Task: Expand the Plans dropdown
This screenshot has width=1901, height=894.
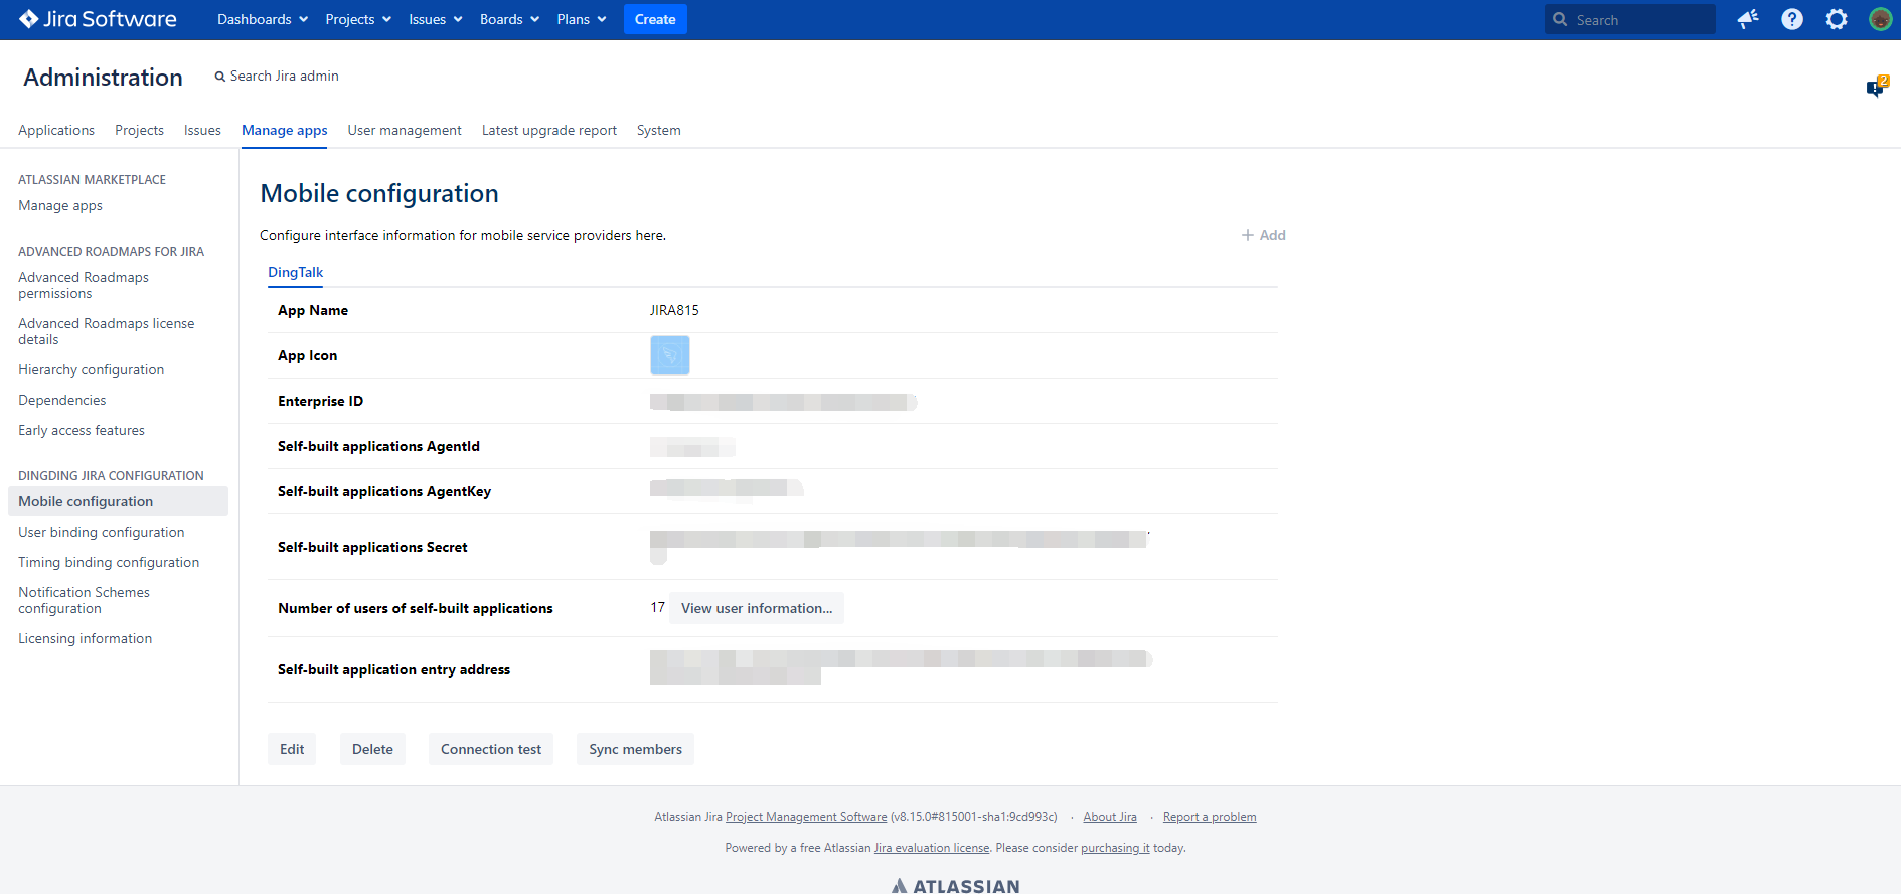Action: (x=581, y=19)
